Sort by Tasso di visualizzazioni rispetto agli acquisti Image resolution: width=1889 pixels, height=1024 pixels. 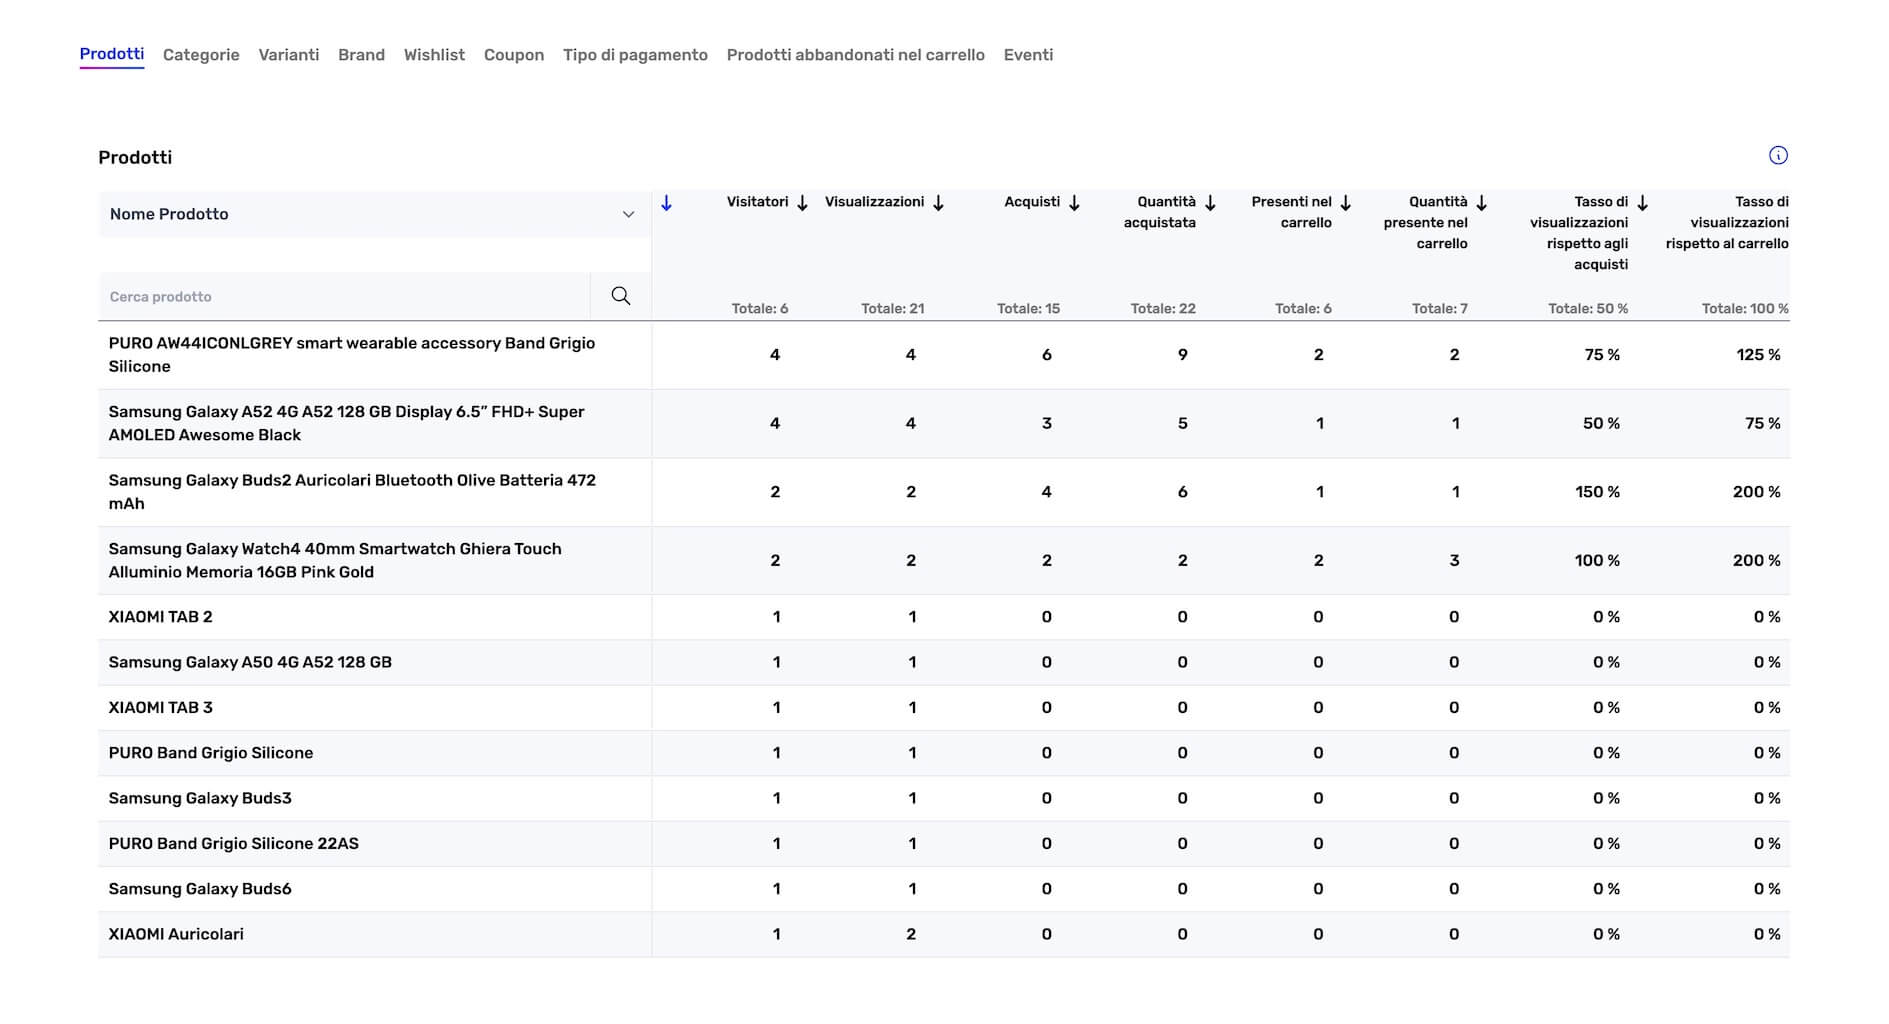[x=1642, y=203]
